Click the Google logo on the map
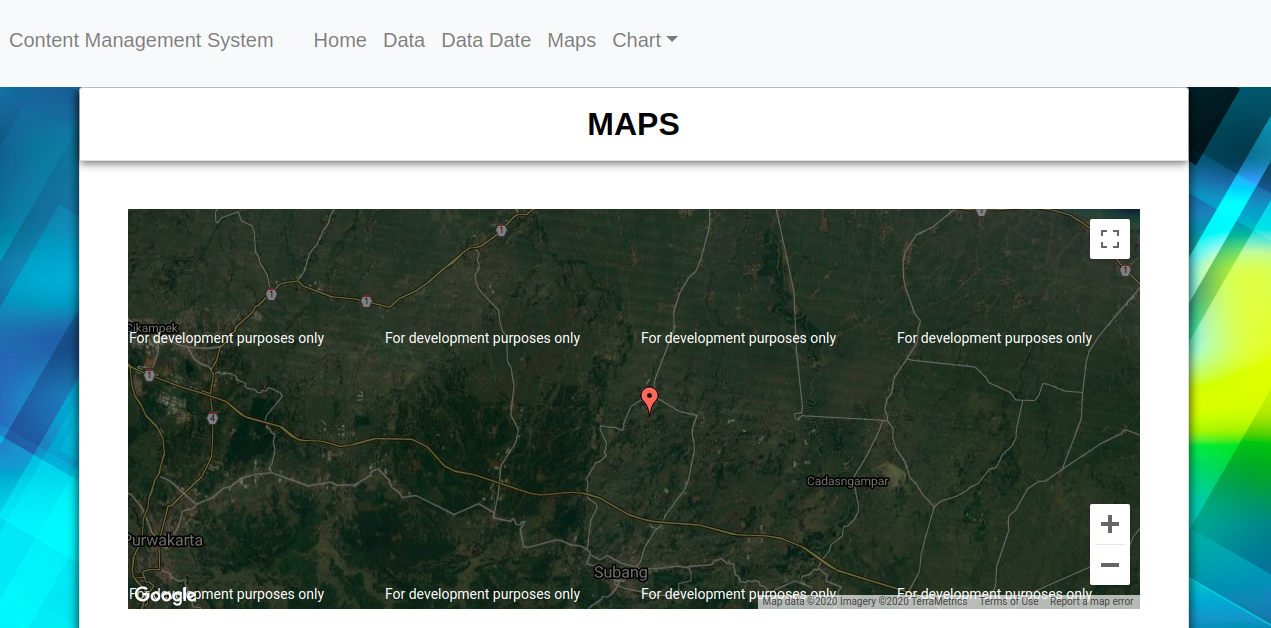Viewport: 1271px width, 628px height. (x=166, y=595)
